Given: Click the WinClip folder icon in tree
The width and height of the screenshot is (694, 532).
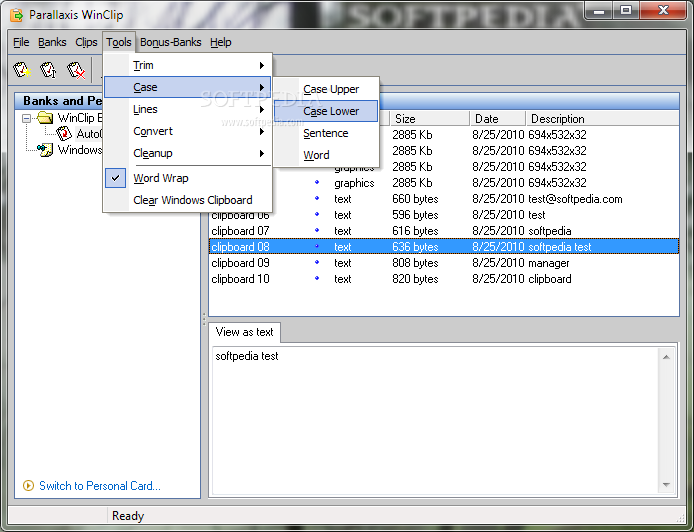Looking at the screenshot, I should click(x=45, y=118).
